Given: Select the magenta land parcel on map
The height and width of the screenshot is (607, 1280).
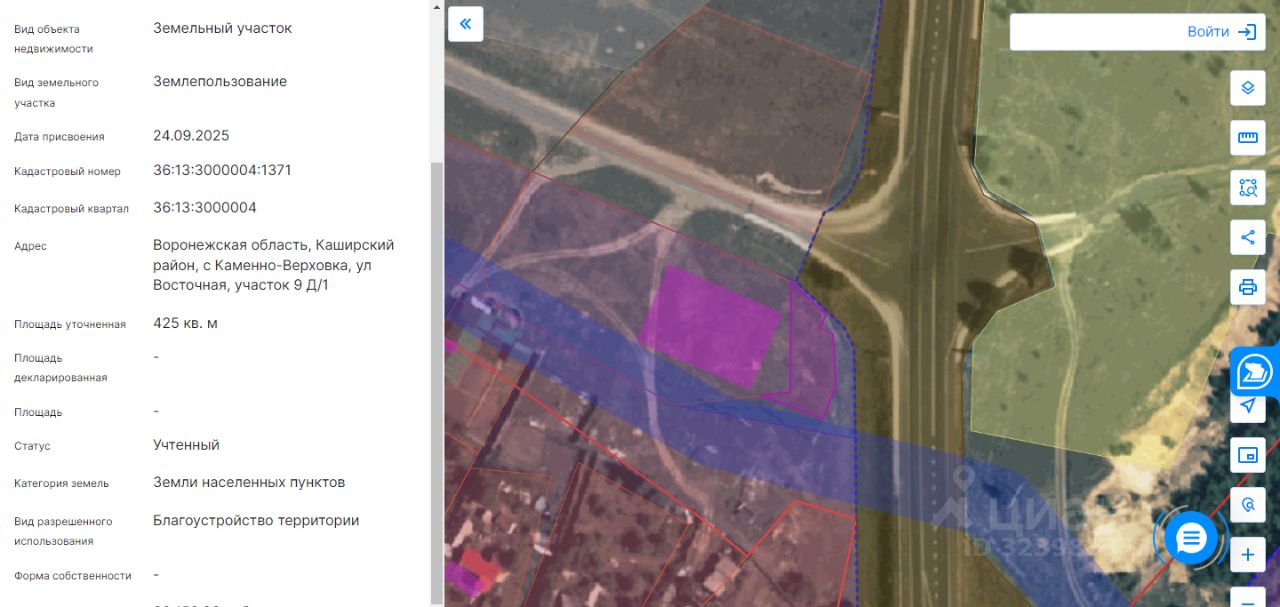Looking at the screenshot, I should 711,326.
